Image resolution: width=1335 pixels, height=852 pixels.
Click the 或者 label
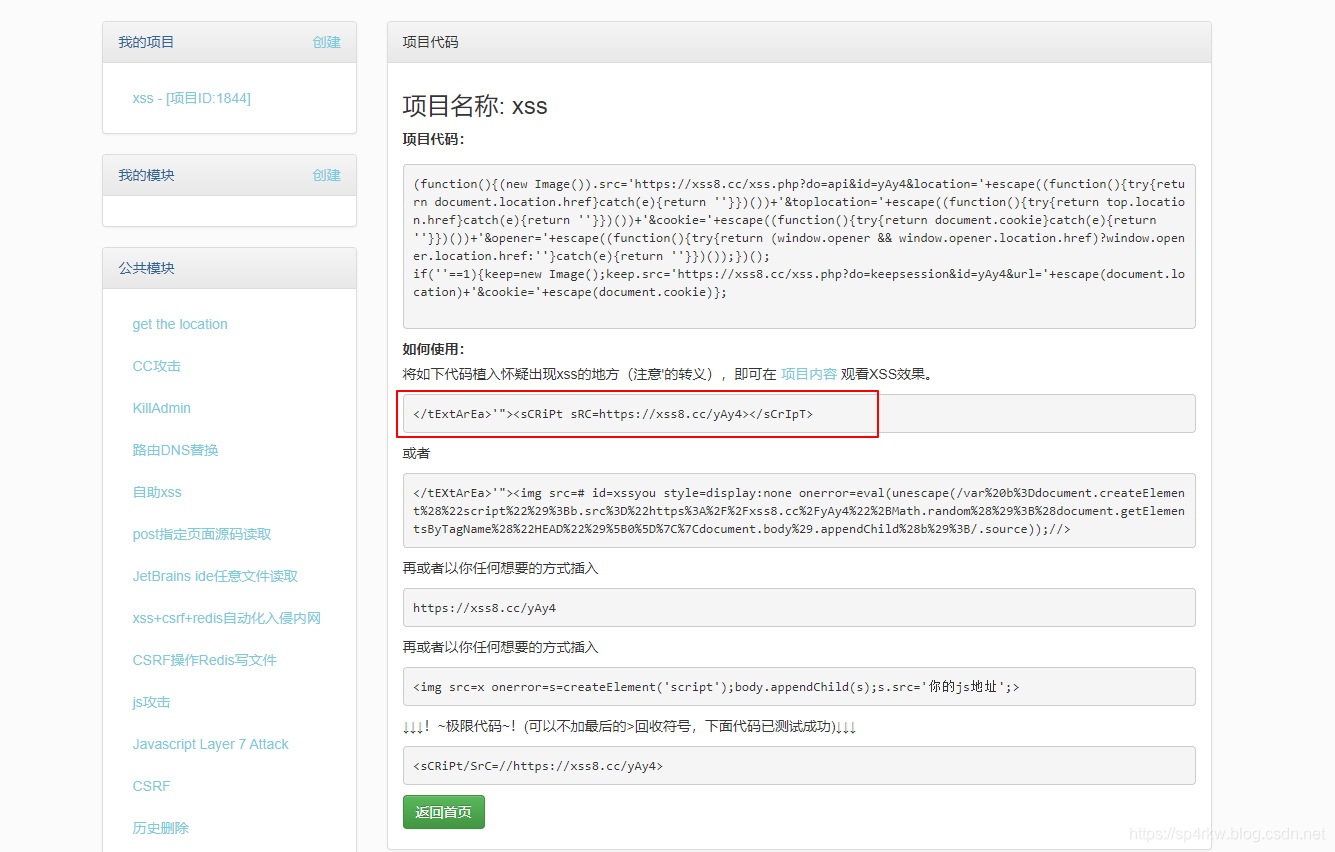tap(417, 453)
